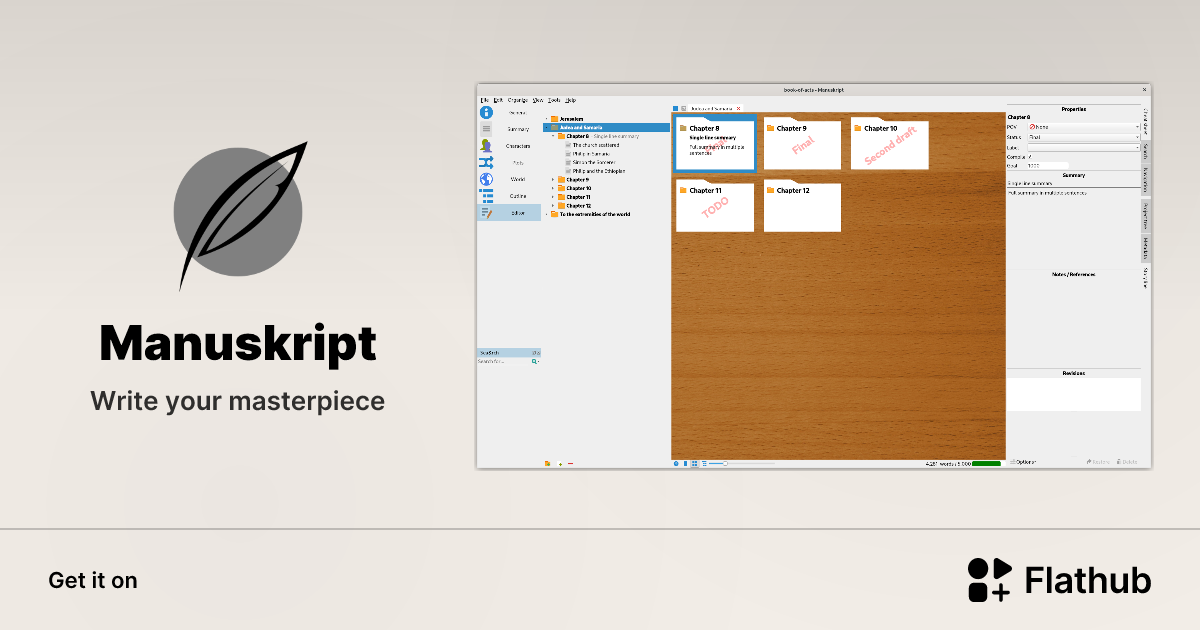Select the Characters icon in the left sidebar
The height and width of the screenshot is (630, 1200).
[486, 146]
